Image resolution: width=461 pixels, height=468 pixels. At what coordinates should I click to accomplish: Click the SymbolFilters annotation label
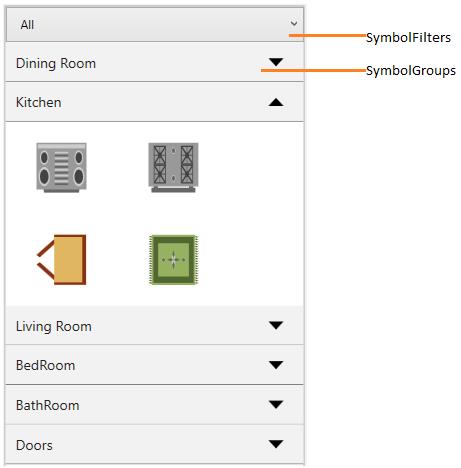(x=408, y=37)
